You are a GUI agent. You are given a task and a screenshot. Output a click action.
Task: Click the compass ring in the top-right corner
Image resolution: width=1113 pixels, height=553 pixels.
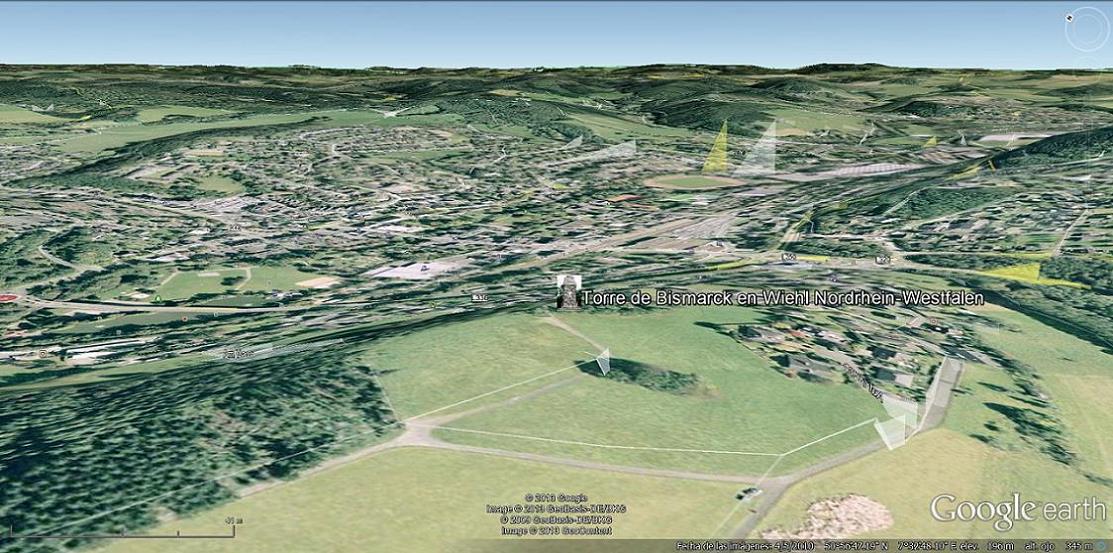[1087, 30]
